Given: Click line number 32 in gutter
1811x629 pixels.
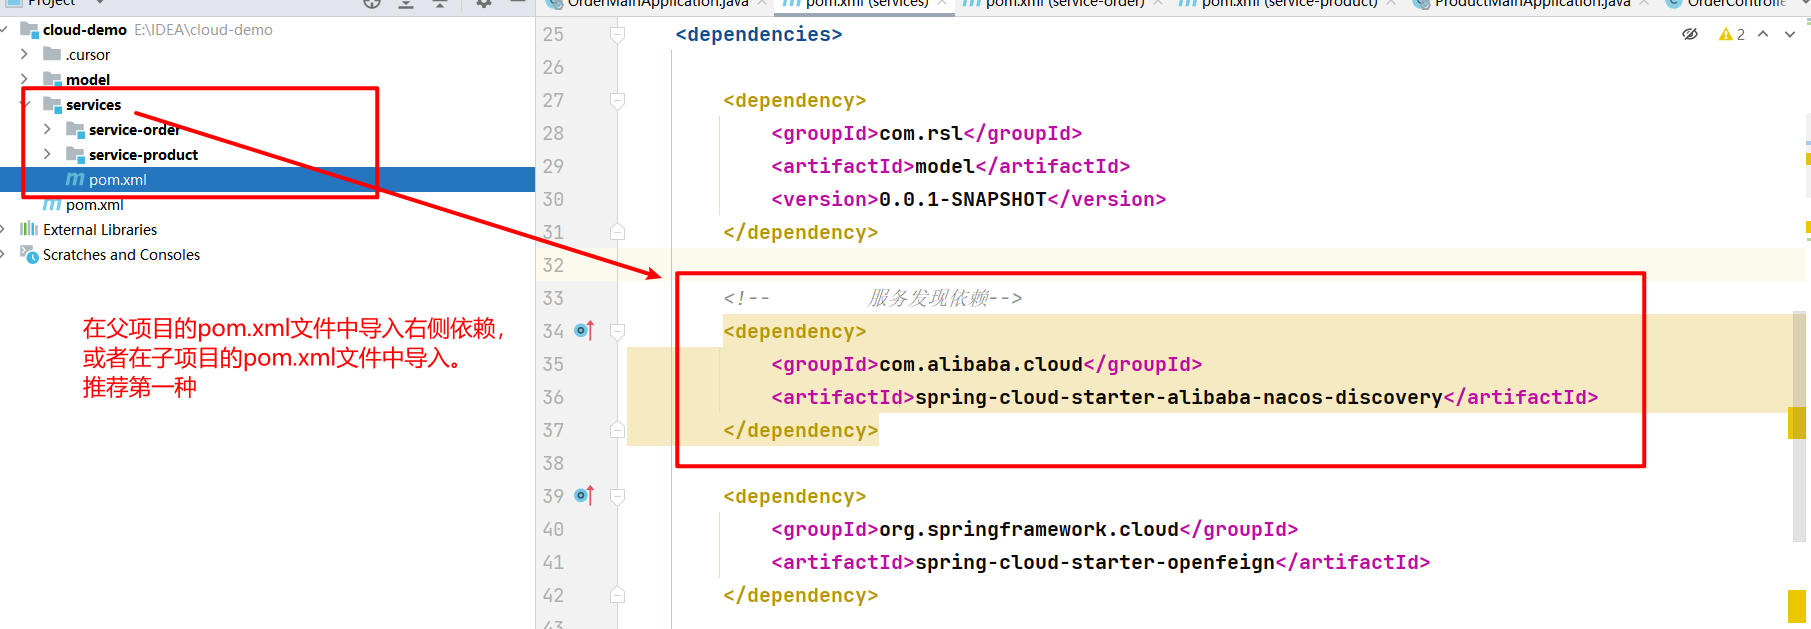Looking at the screenshot, I should pos(553,265).
